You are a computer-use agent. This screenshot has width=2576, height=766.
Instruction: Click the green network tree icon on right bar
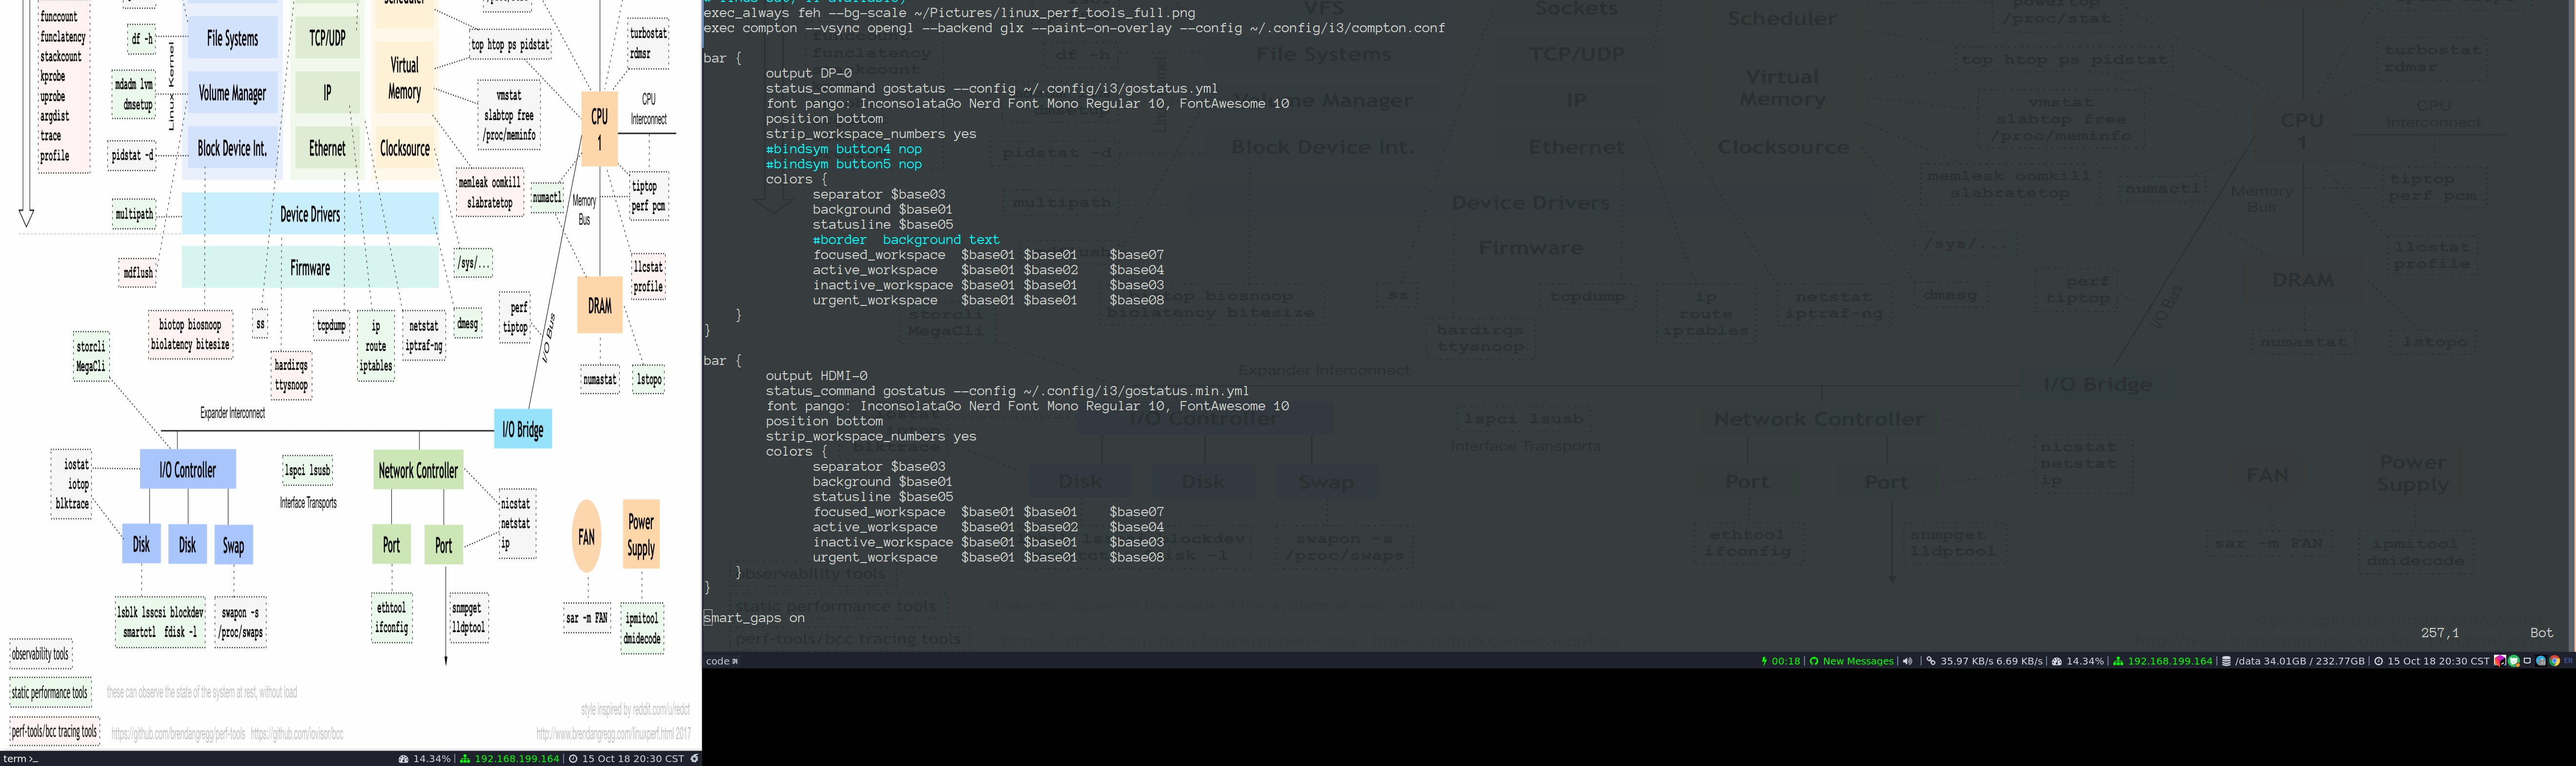click(2118, 661)
